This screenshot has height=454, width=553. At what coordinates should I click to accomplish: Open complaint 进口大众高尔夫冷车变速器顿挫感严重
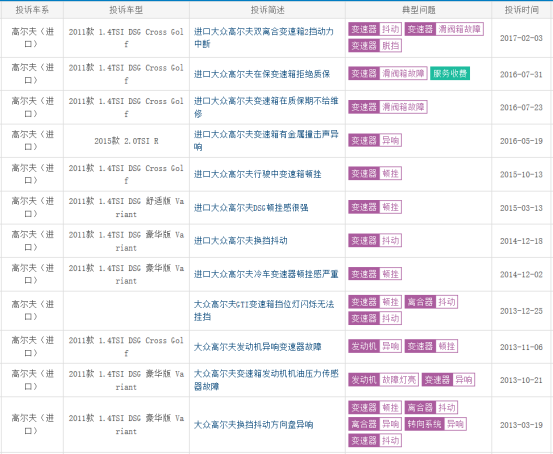point(266,274)
